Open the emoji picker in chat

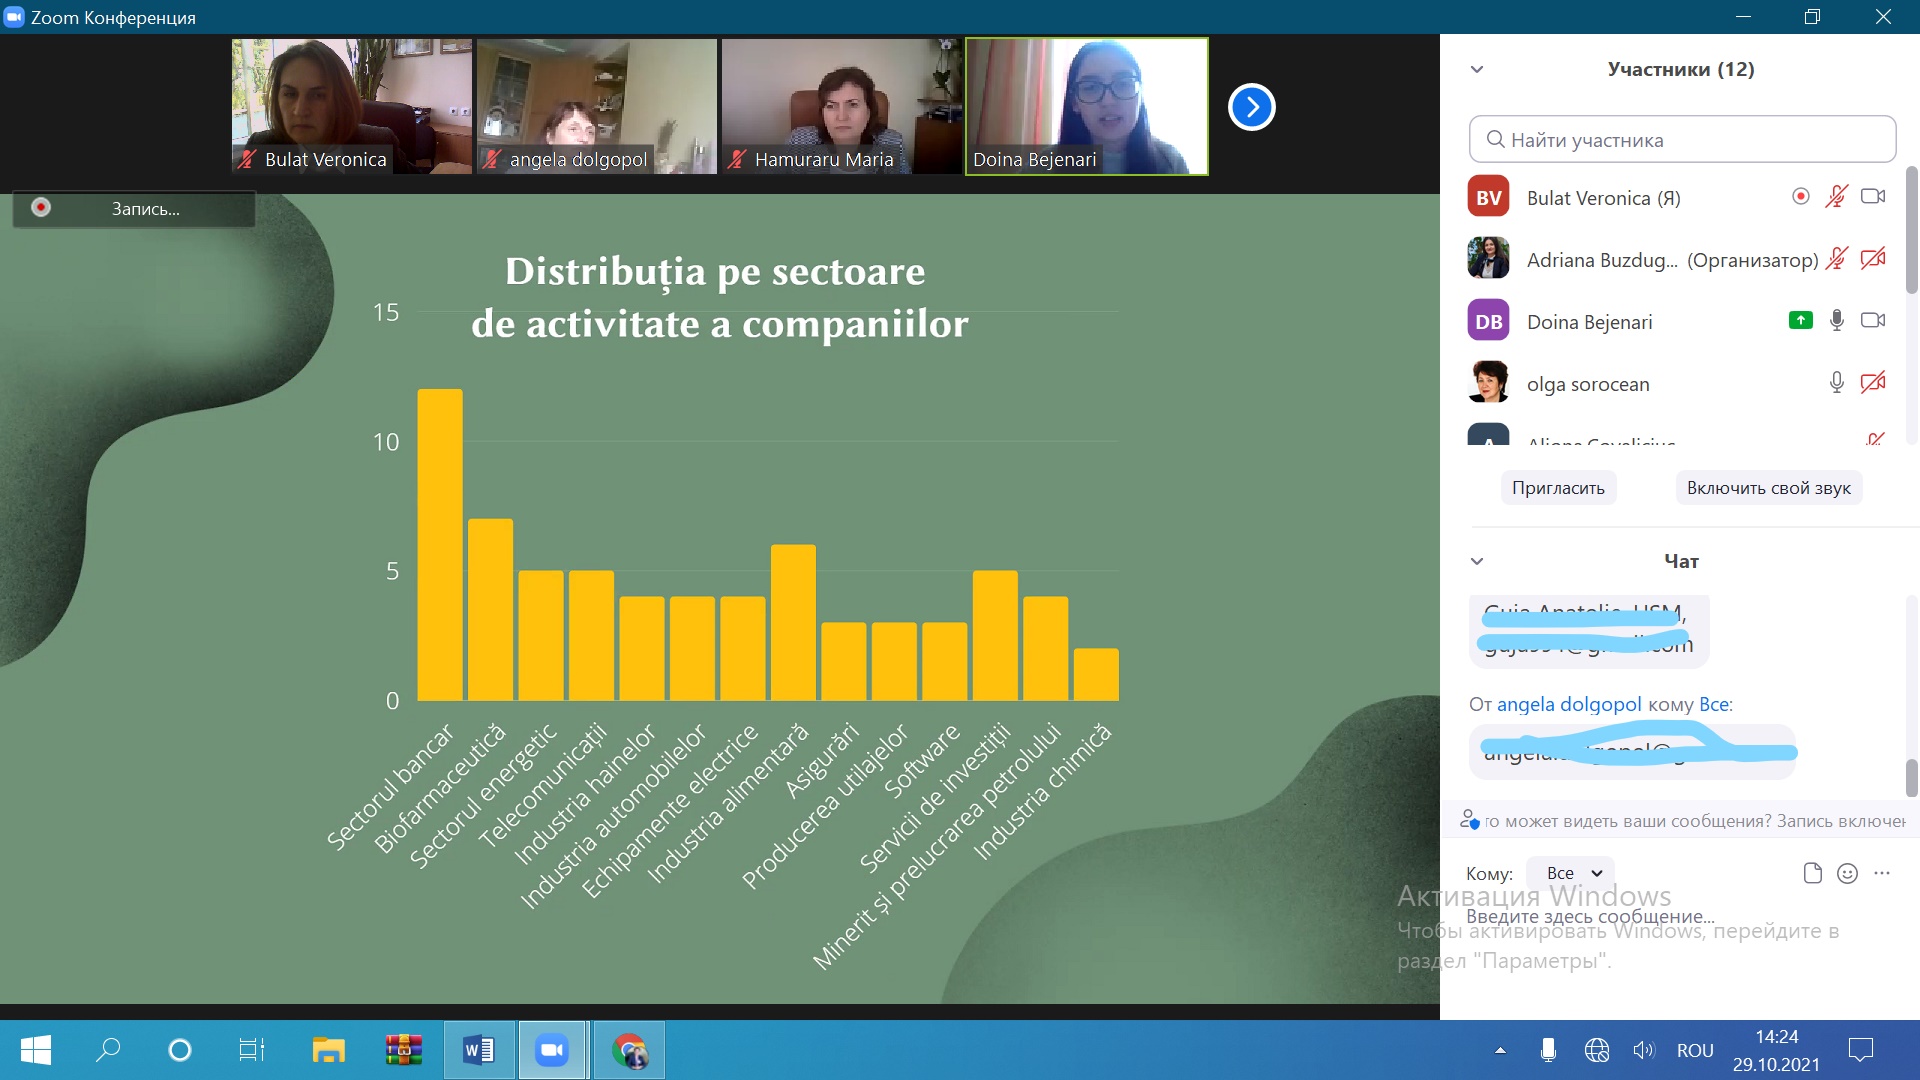point(1847,873)
